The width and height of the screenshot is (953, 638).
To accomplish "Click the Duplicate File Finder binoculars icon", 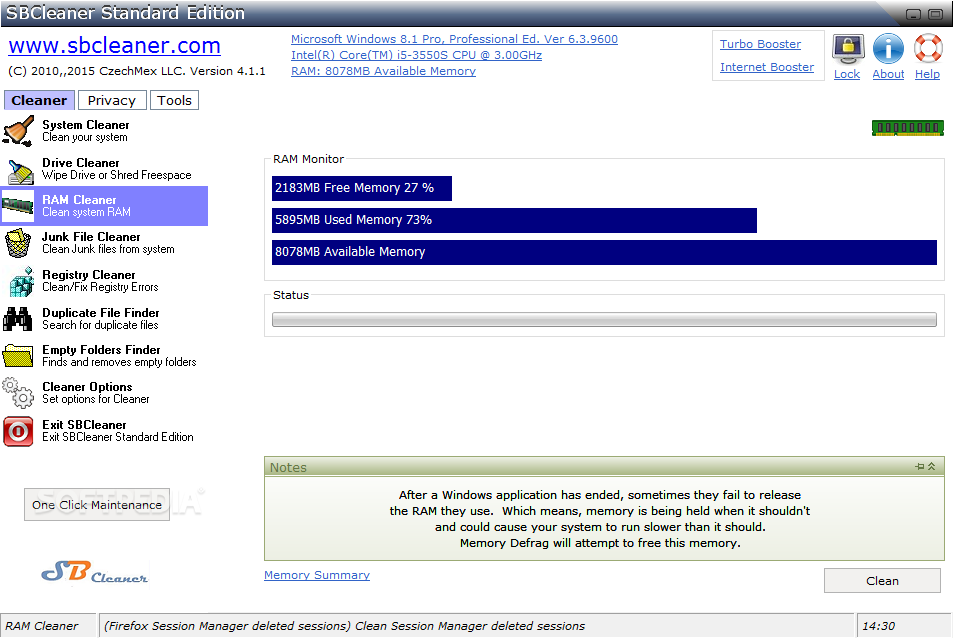I will pos(18,318).
